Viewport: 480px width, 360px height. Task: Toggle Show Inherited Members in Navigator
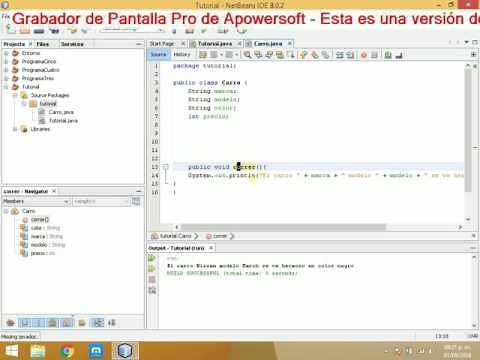click(x=11, y=323)
